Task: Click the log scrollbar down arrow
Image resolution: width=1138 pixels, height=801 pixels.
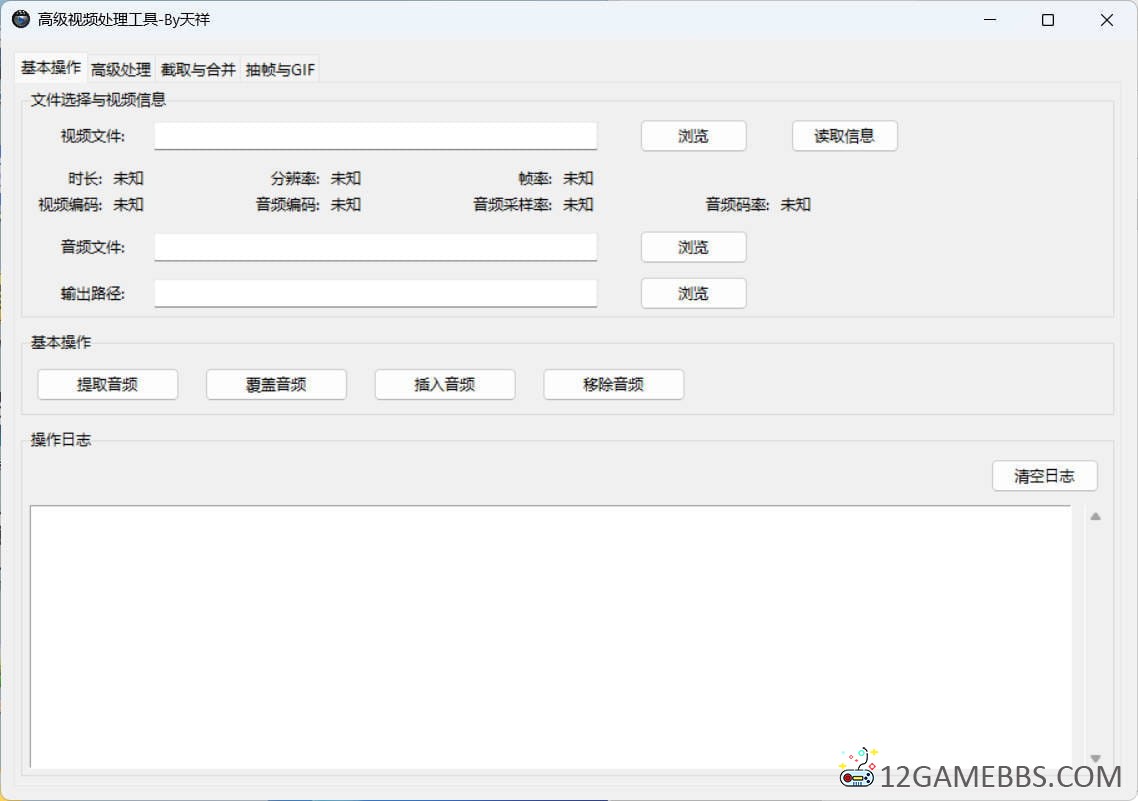Action: click(1095, 758)
